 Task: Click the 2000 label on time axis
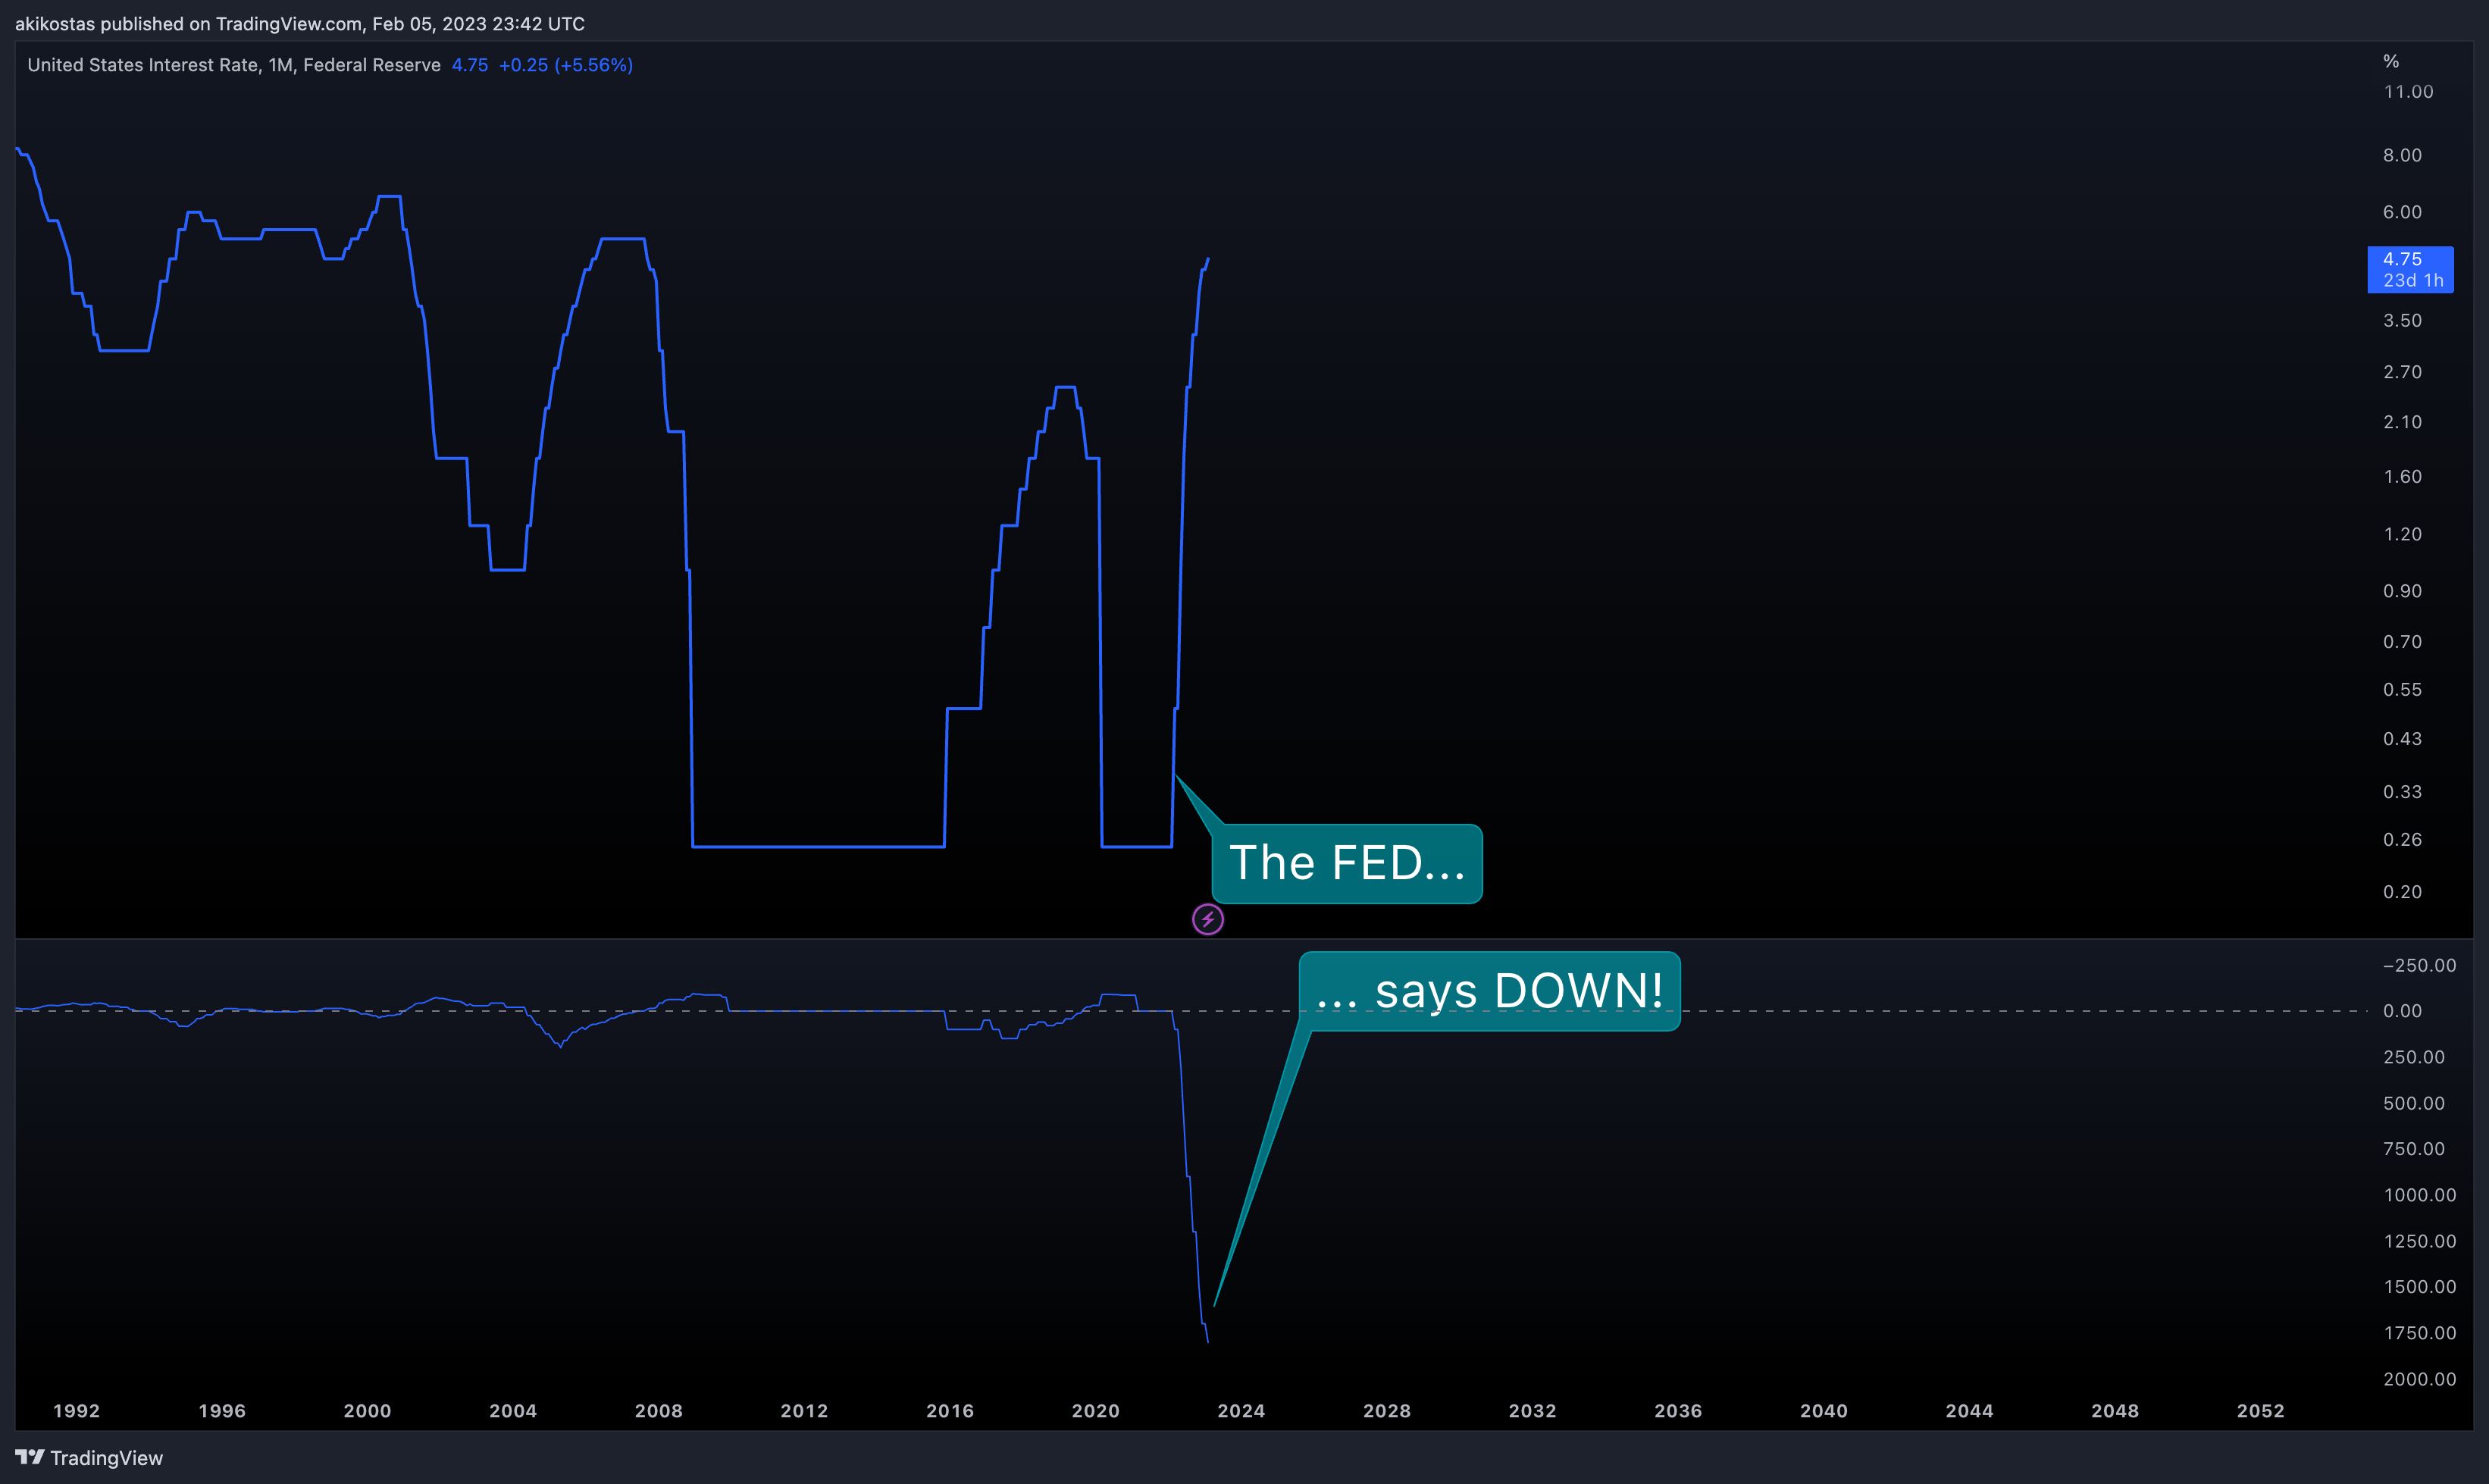(x=368, y=1411)
